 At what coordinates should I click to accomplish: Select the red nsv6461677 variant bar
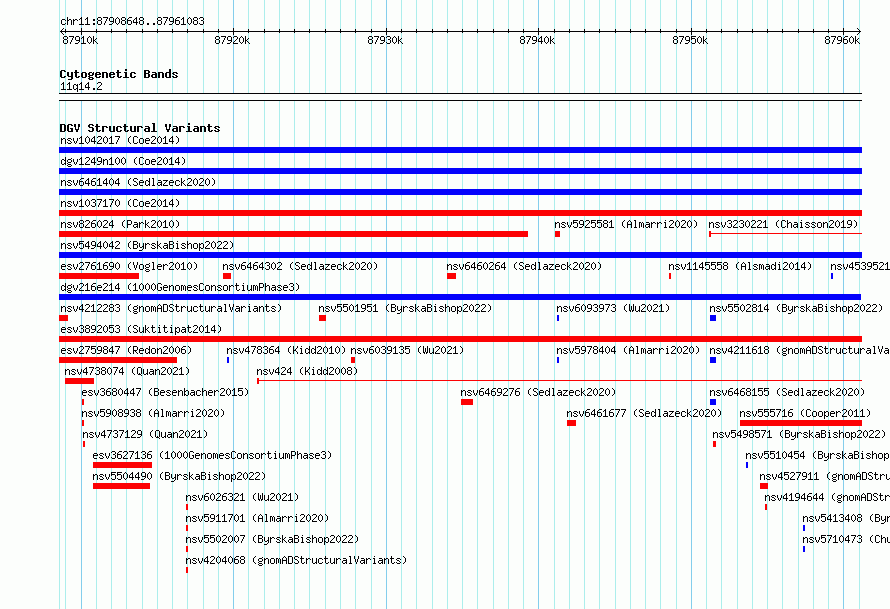coord(572,423)
